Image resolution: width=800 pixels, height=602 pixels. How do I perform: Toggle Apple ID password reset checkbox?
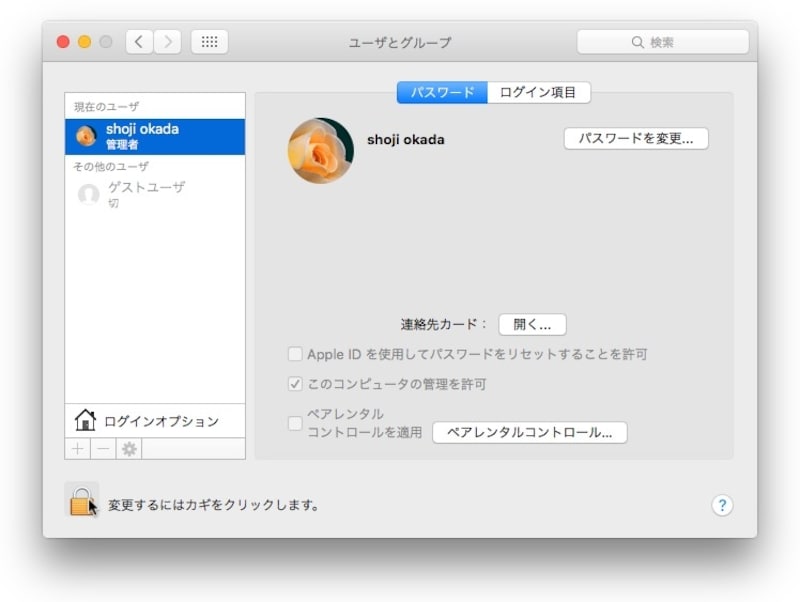(x=295, y=354)
